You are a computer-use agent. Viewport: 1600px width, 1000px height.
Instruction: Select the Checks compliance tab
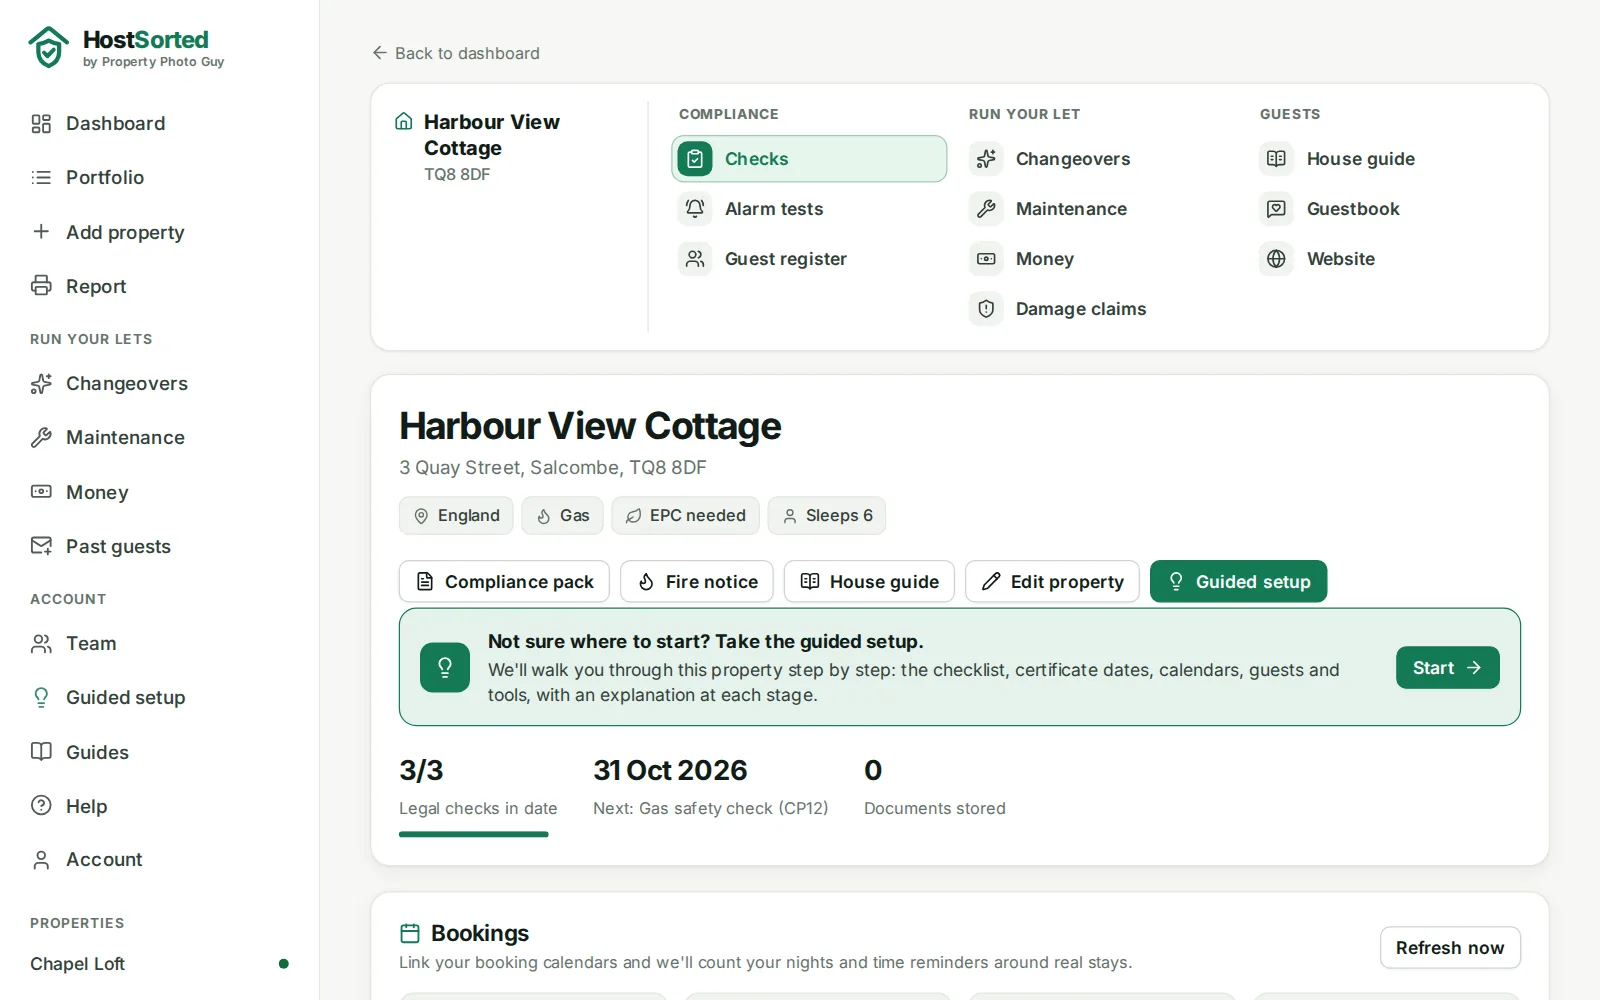coord(809,159)
